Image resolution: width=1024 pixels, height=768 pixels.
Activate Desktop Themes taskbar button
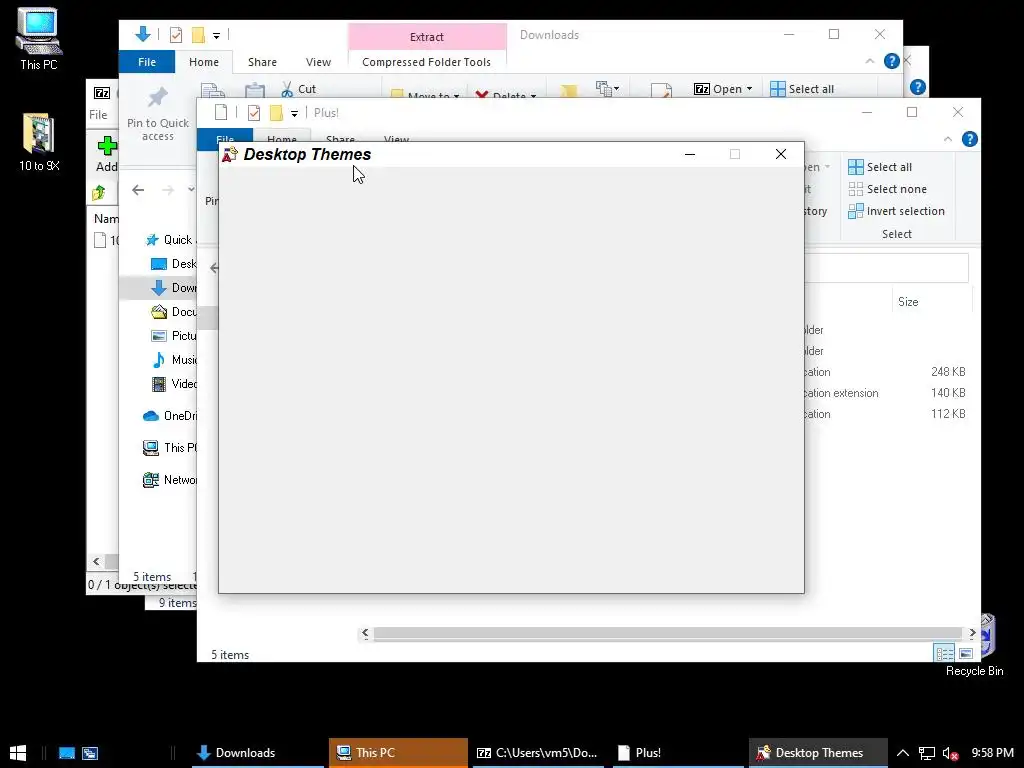click(x=818, y=753)
